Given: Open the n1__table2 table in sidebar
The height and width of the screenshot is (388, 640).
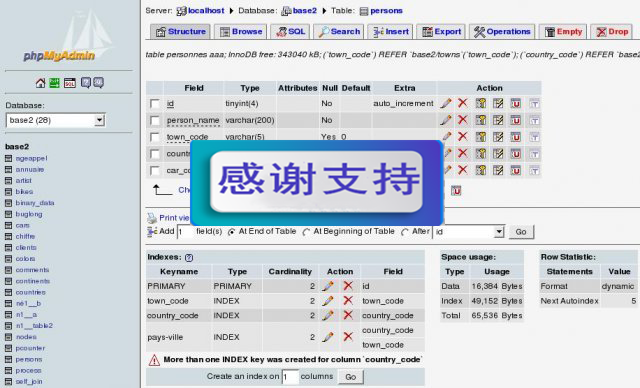Looking at the screenshot, I should pos(34,326).
